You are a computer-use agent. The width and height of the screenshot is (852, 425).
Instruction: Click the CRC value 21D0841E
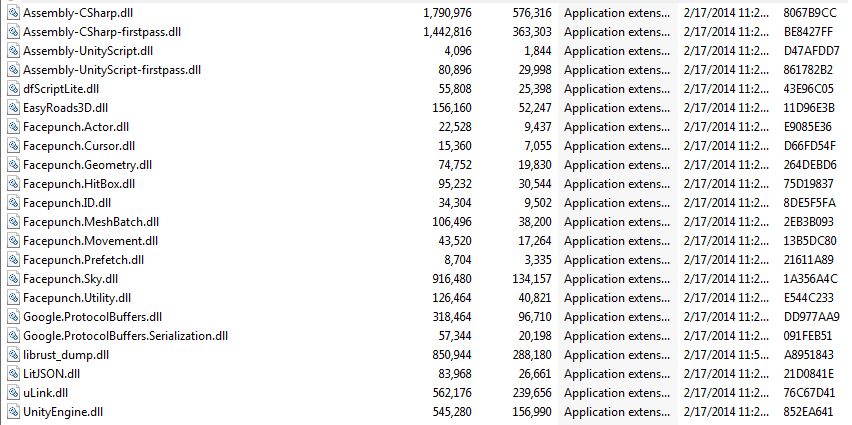(809, 374)
